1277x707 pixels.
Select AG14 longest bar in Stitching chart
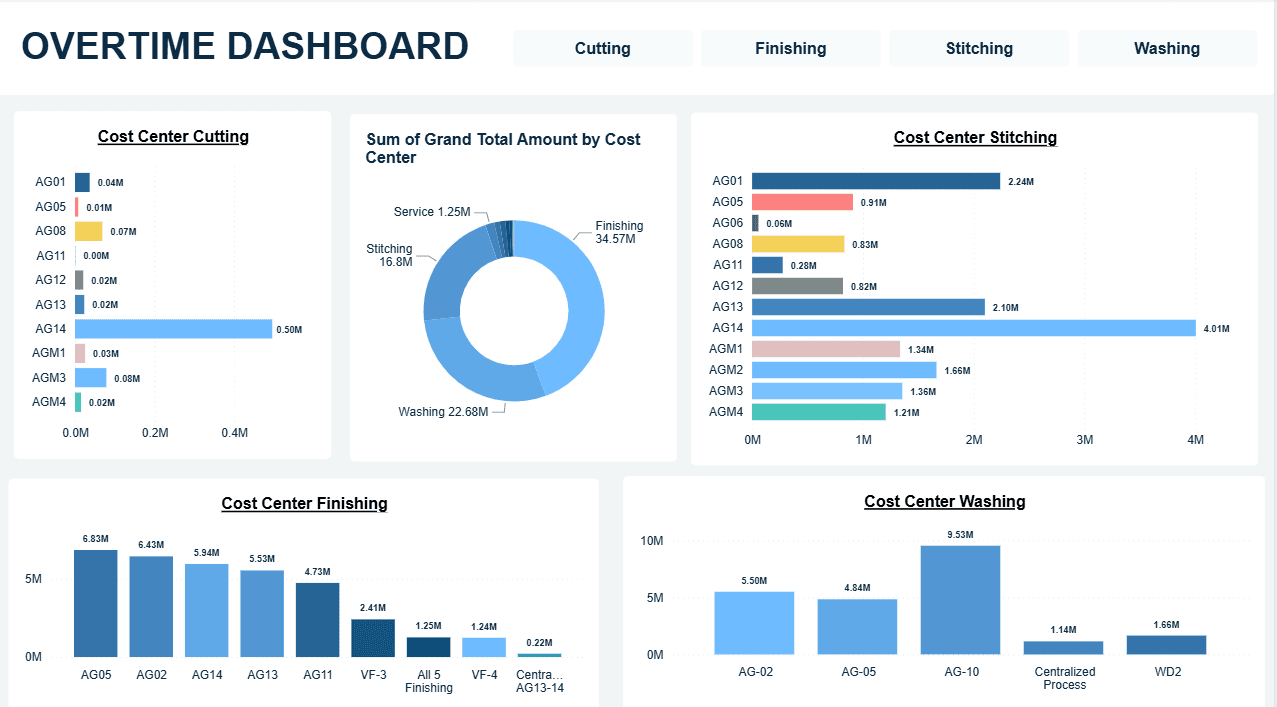[x=974, y=328]
